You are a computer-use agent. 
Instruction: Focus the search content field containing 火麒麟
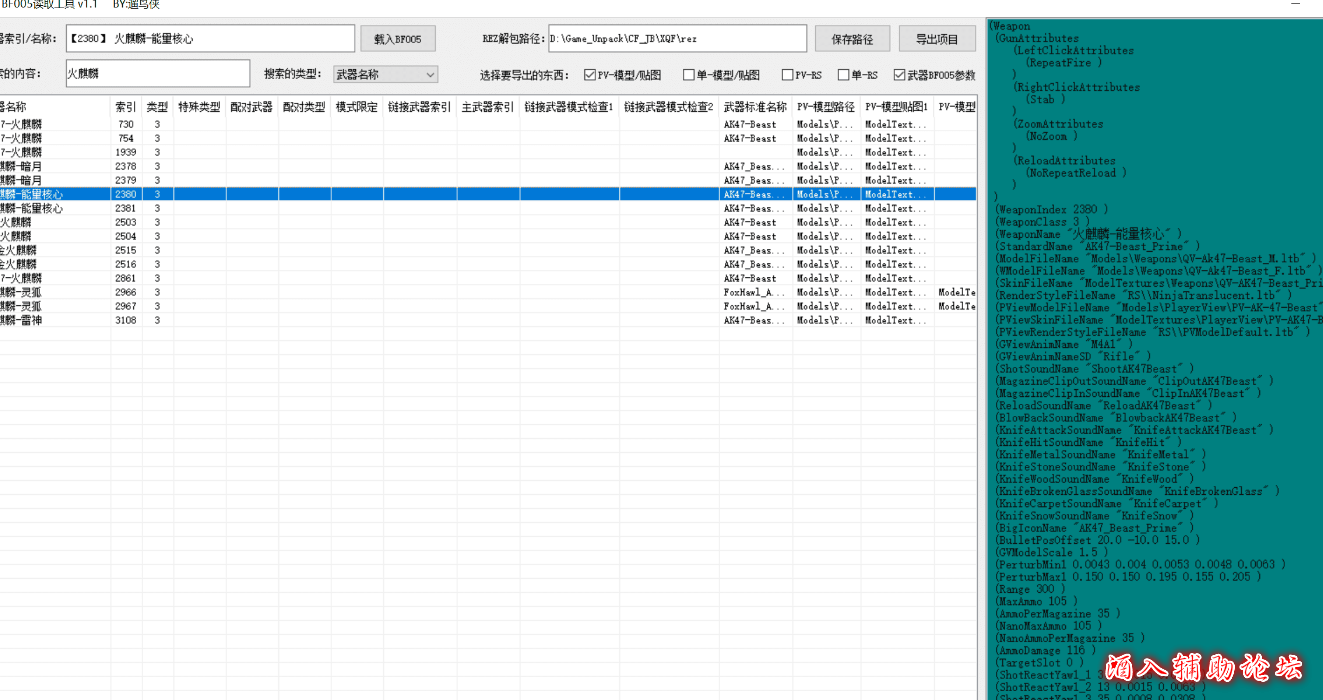[157, 74]
